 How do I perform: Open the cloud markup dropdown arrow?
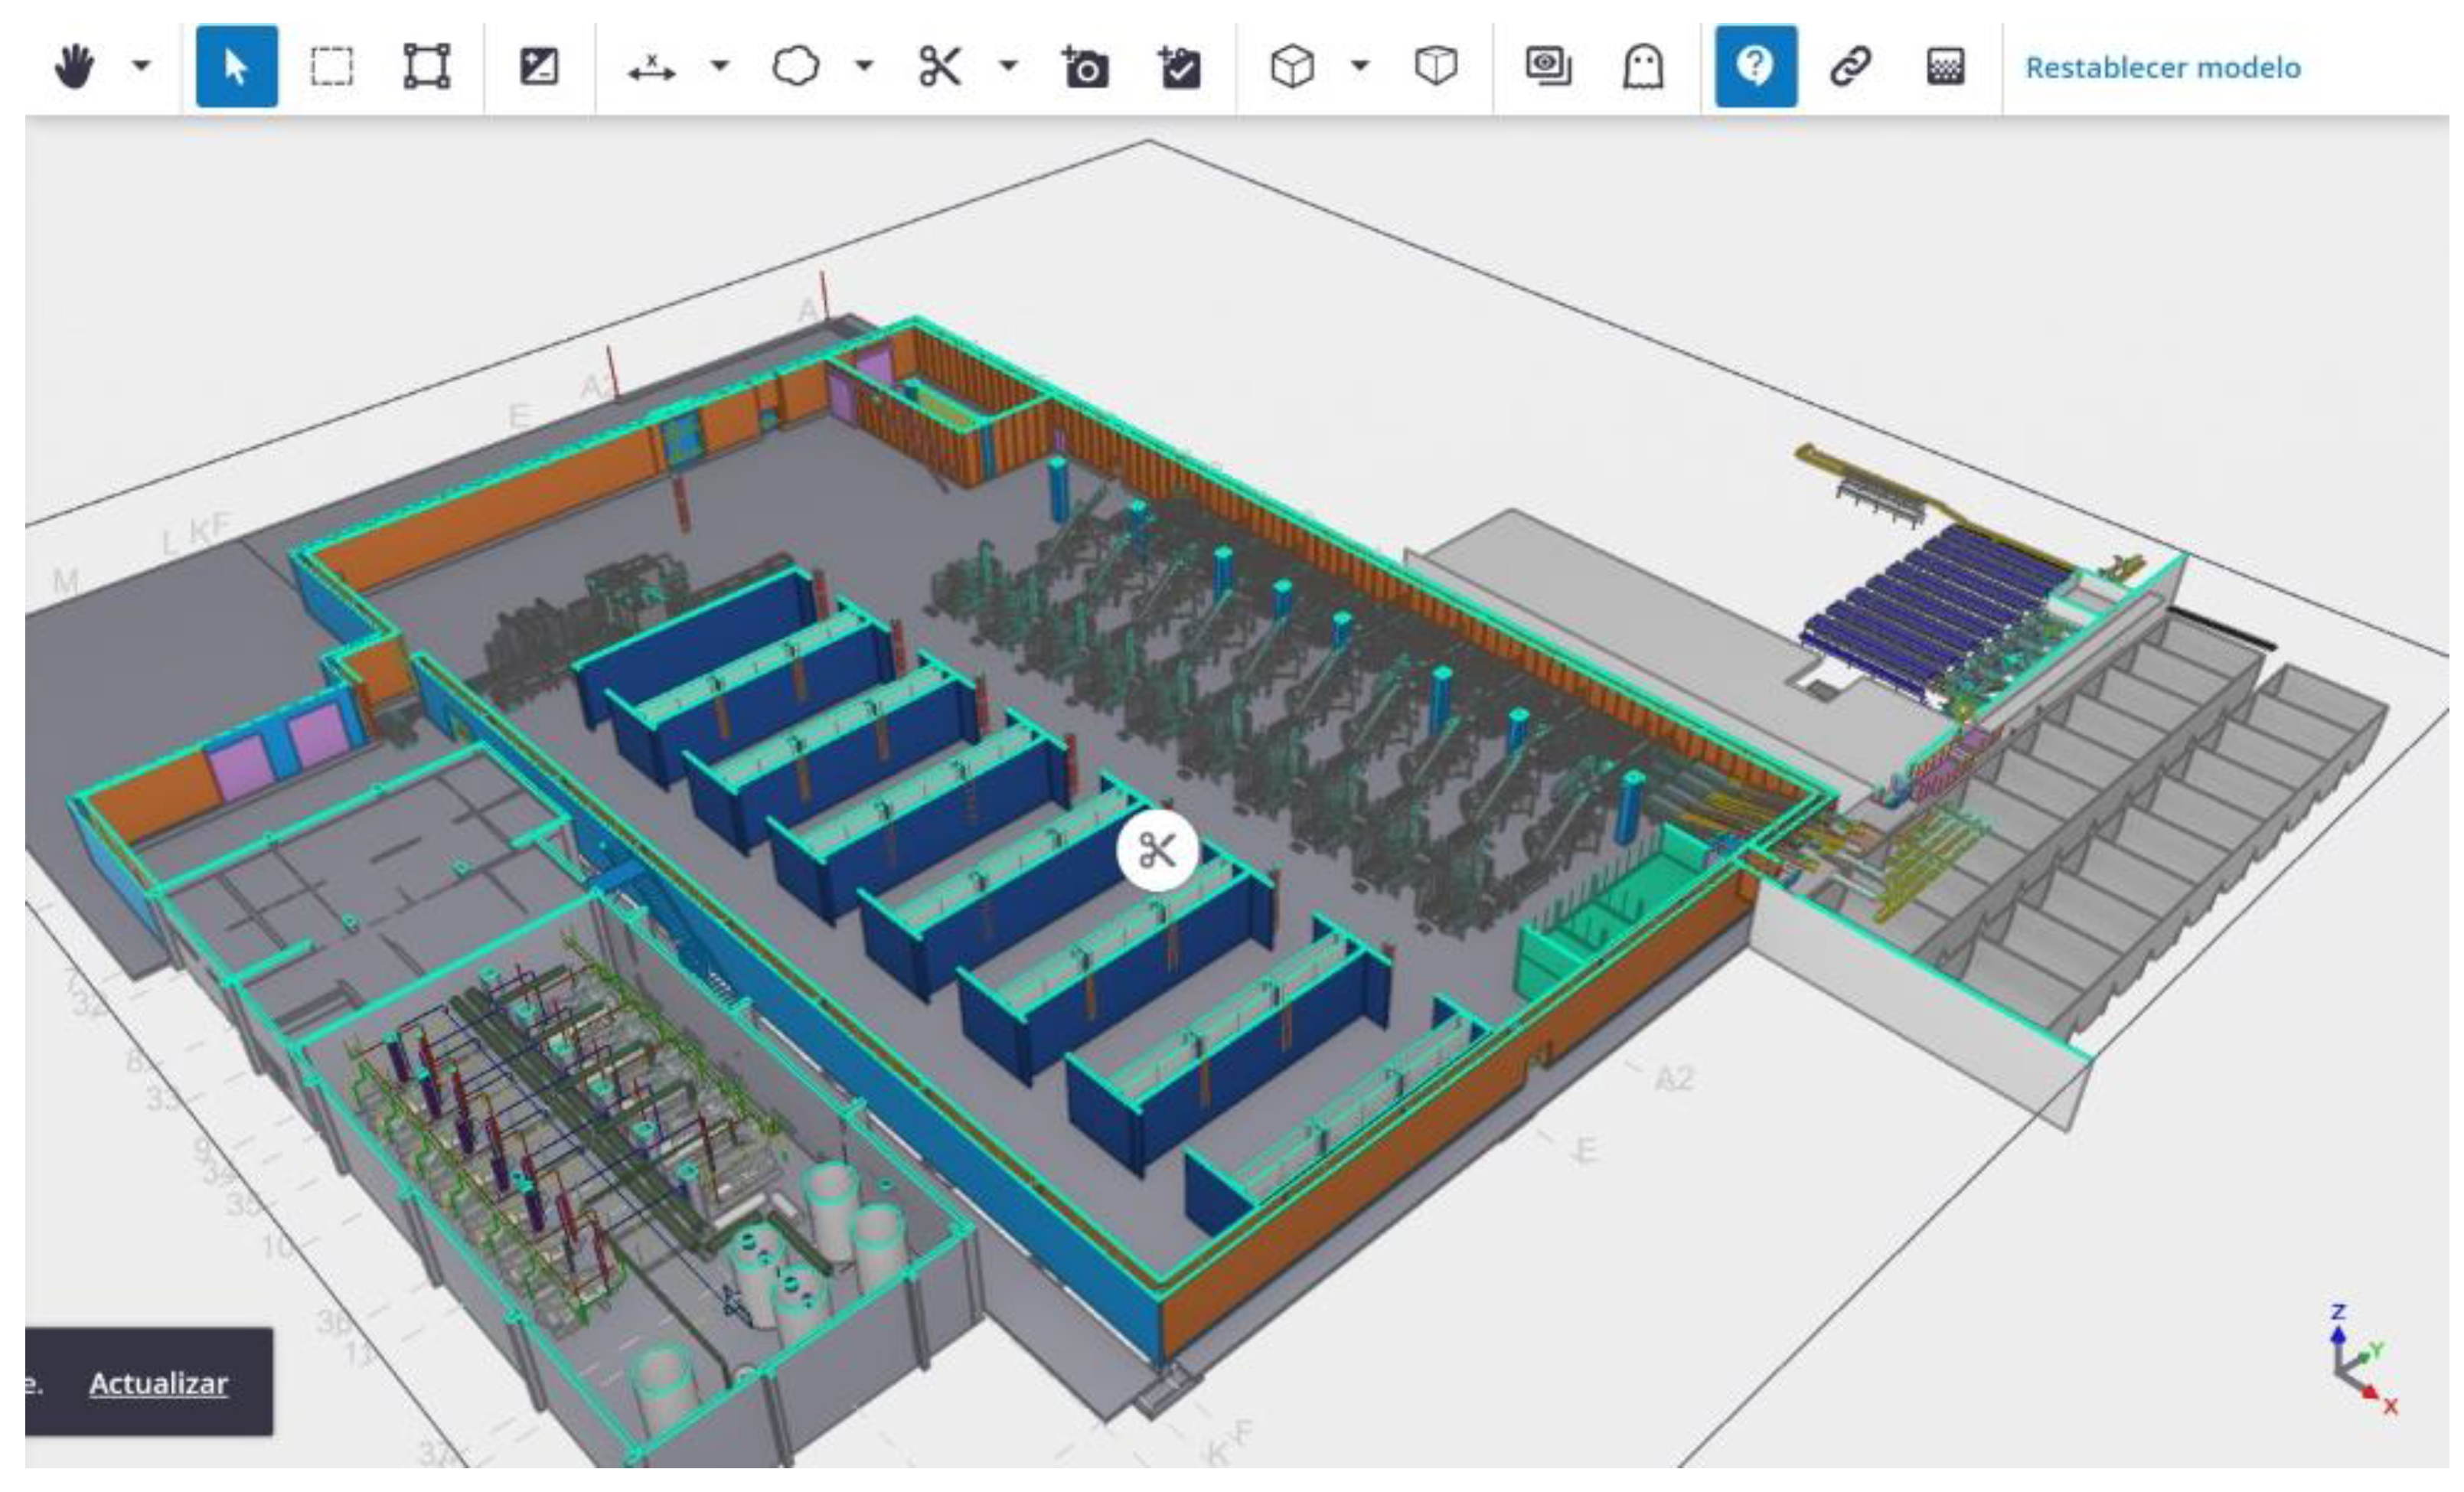pyautogui.click(x=864, y=67)
